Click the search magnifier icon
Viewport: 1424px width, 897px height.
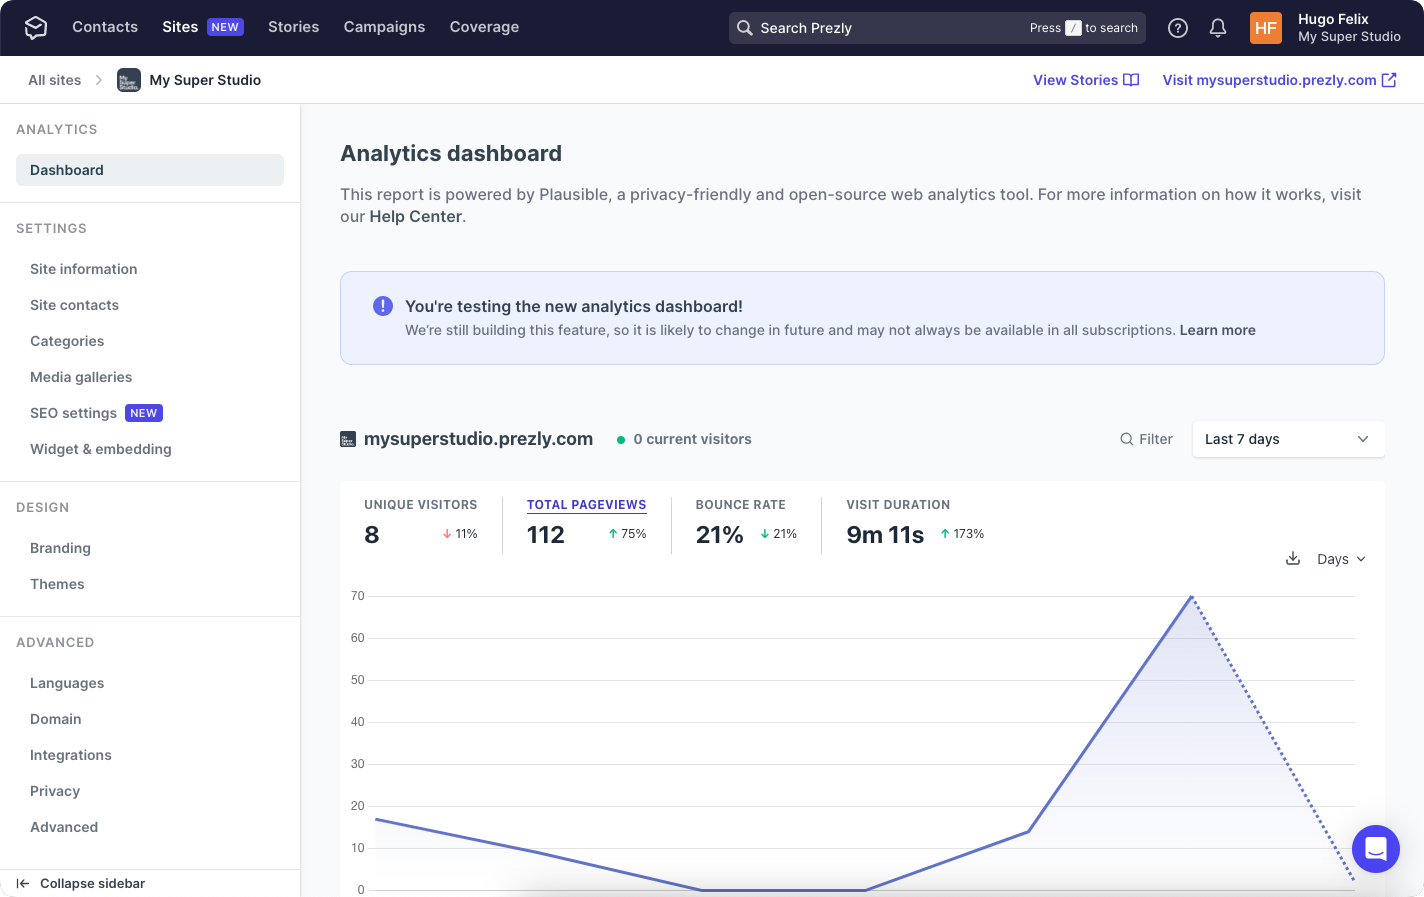745,28
